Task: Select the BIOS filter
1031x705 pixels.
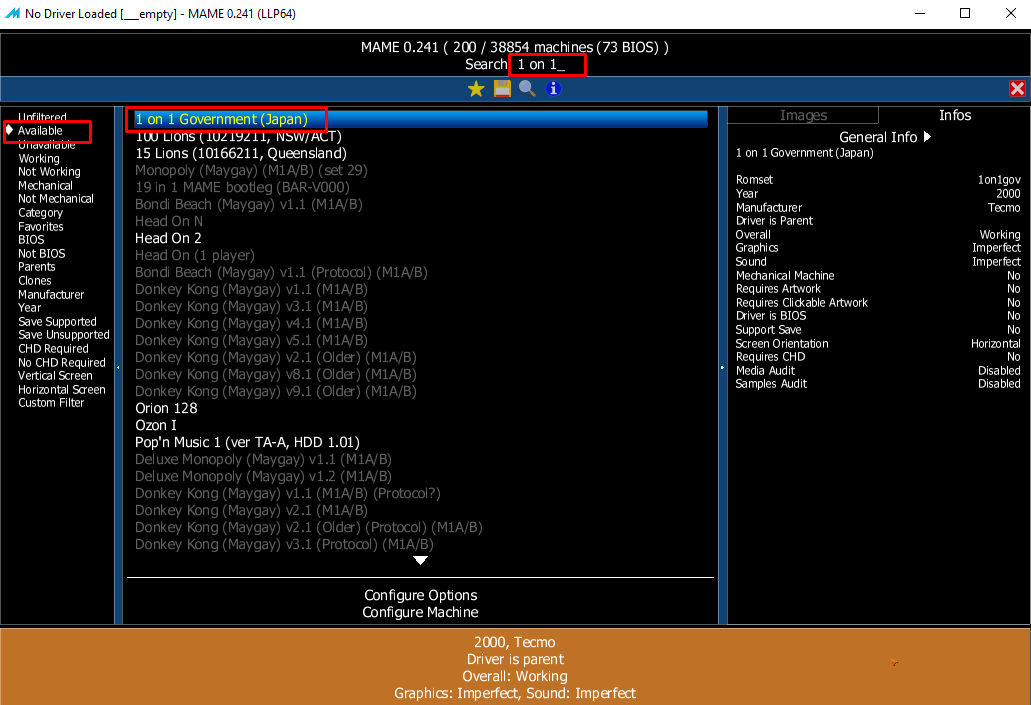Action: coord(31,239)
